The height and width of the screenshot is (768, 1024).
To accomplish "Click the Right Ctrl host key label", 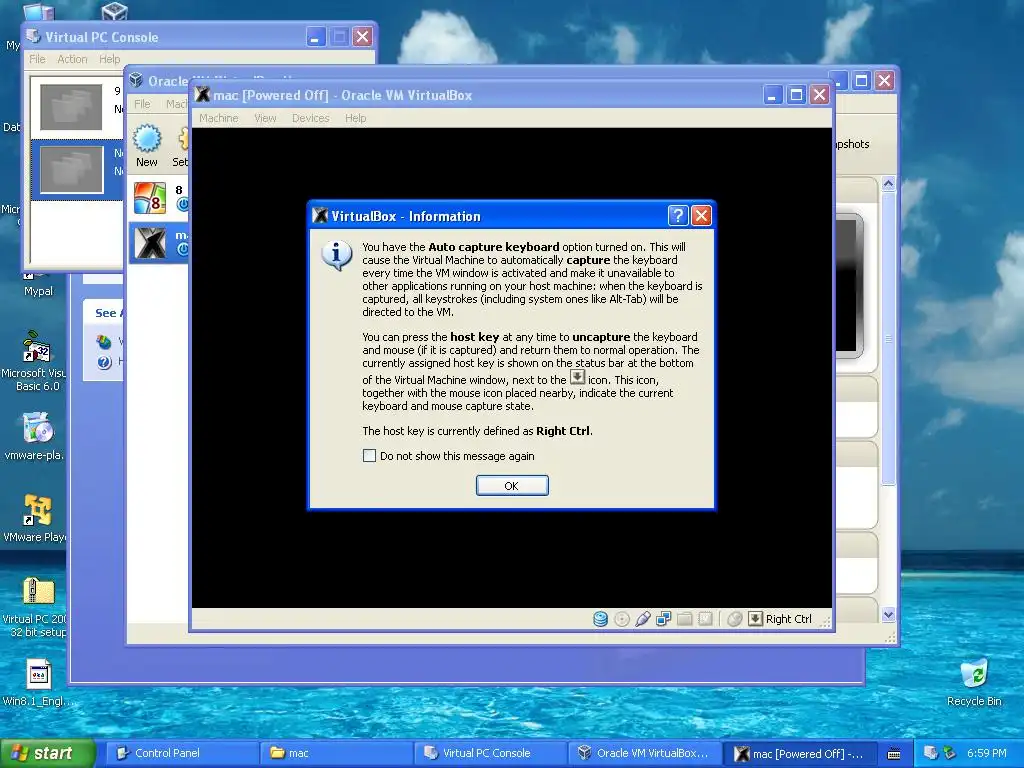I will point(789,619).
